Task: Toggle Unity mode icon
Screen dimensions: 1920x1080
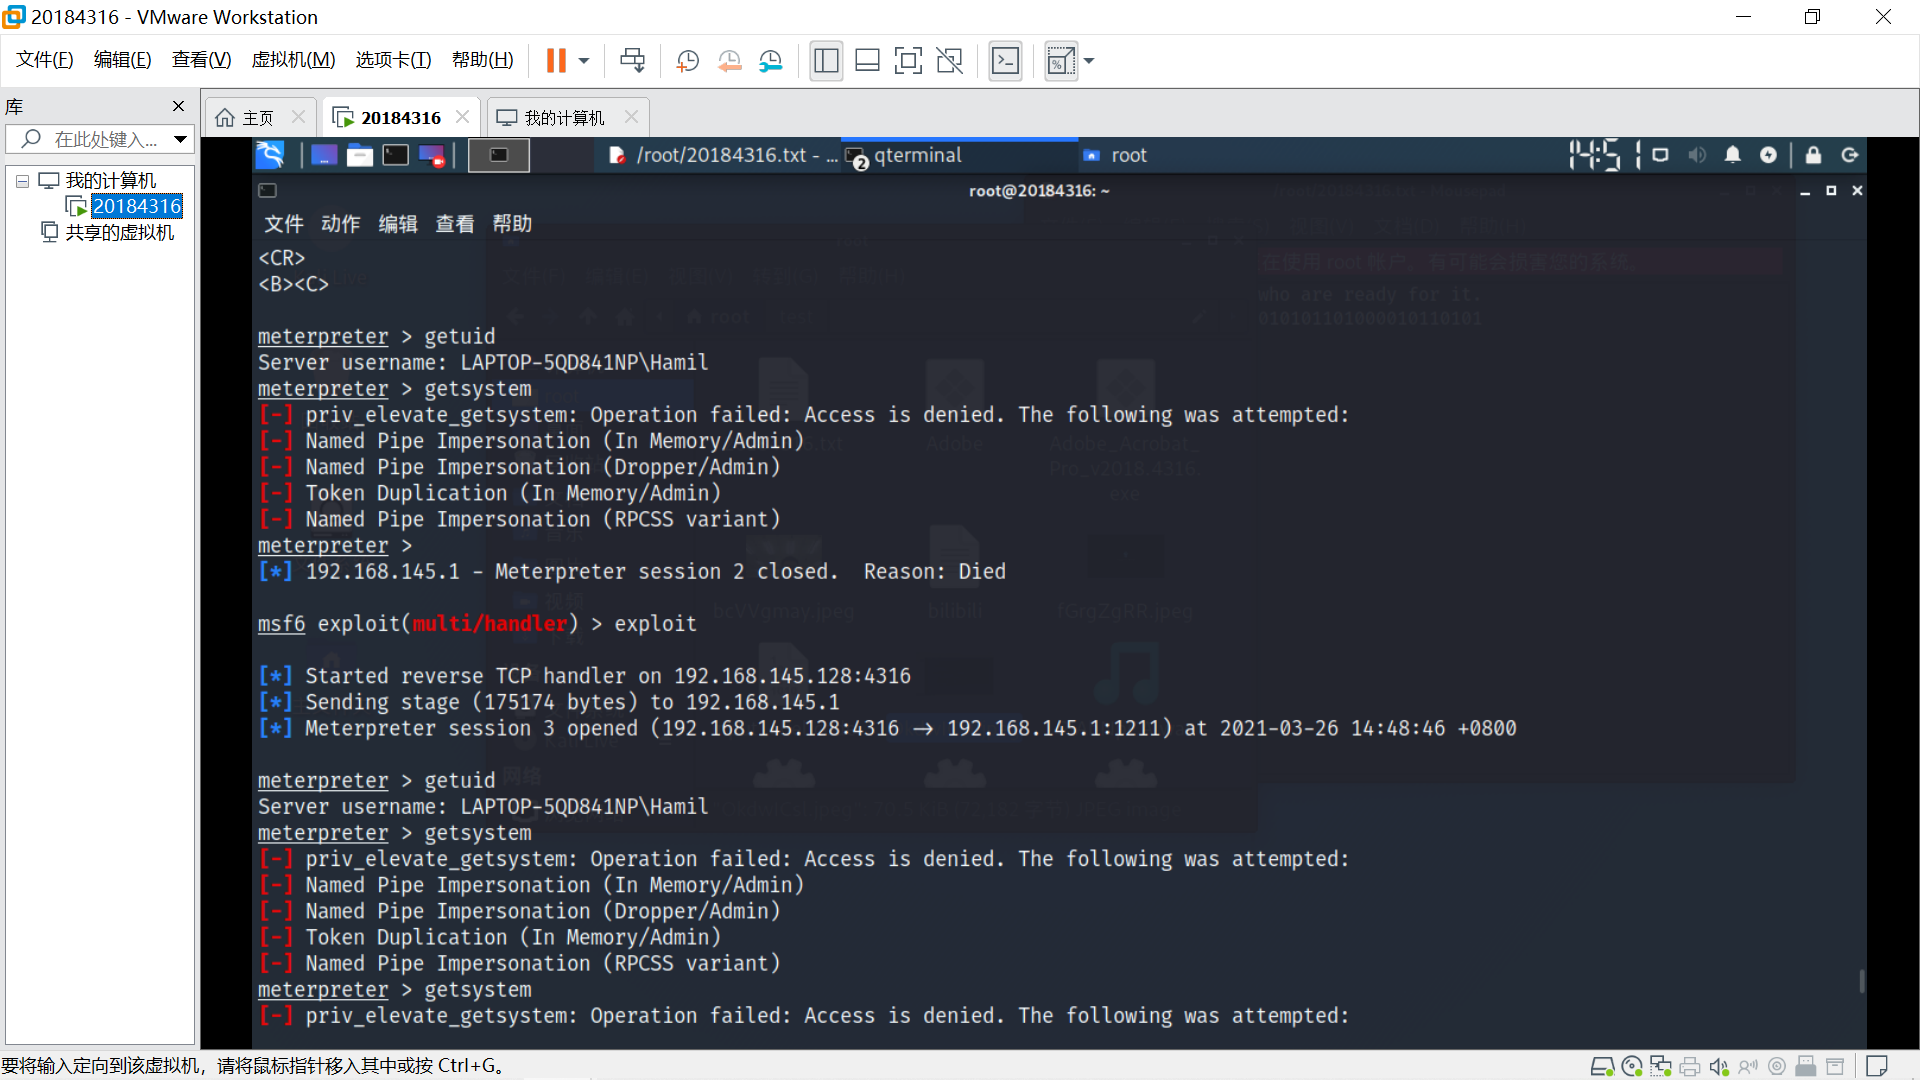Action: click(x=949, y=61)
